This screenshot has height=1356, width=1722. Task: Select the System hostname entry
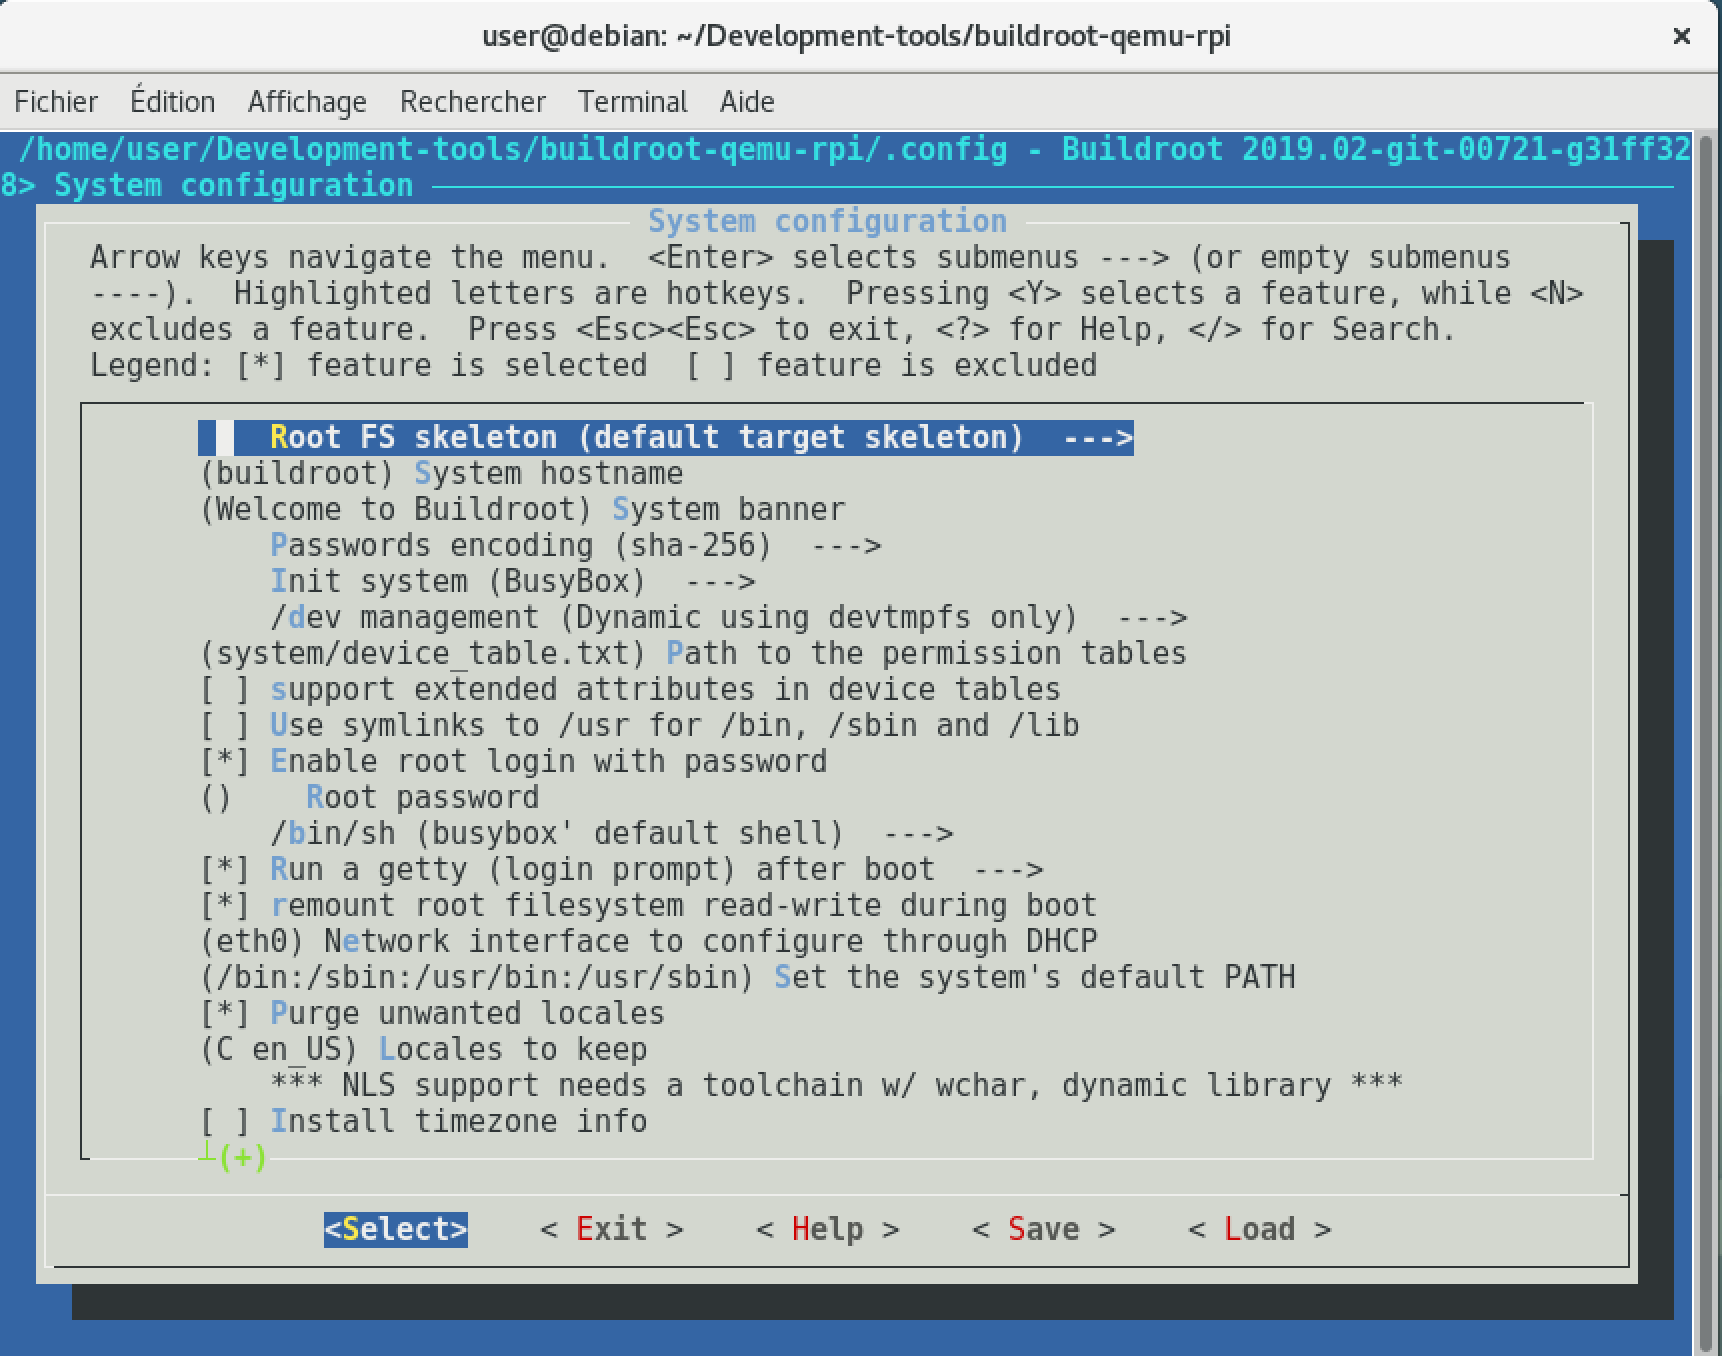442,474
